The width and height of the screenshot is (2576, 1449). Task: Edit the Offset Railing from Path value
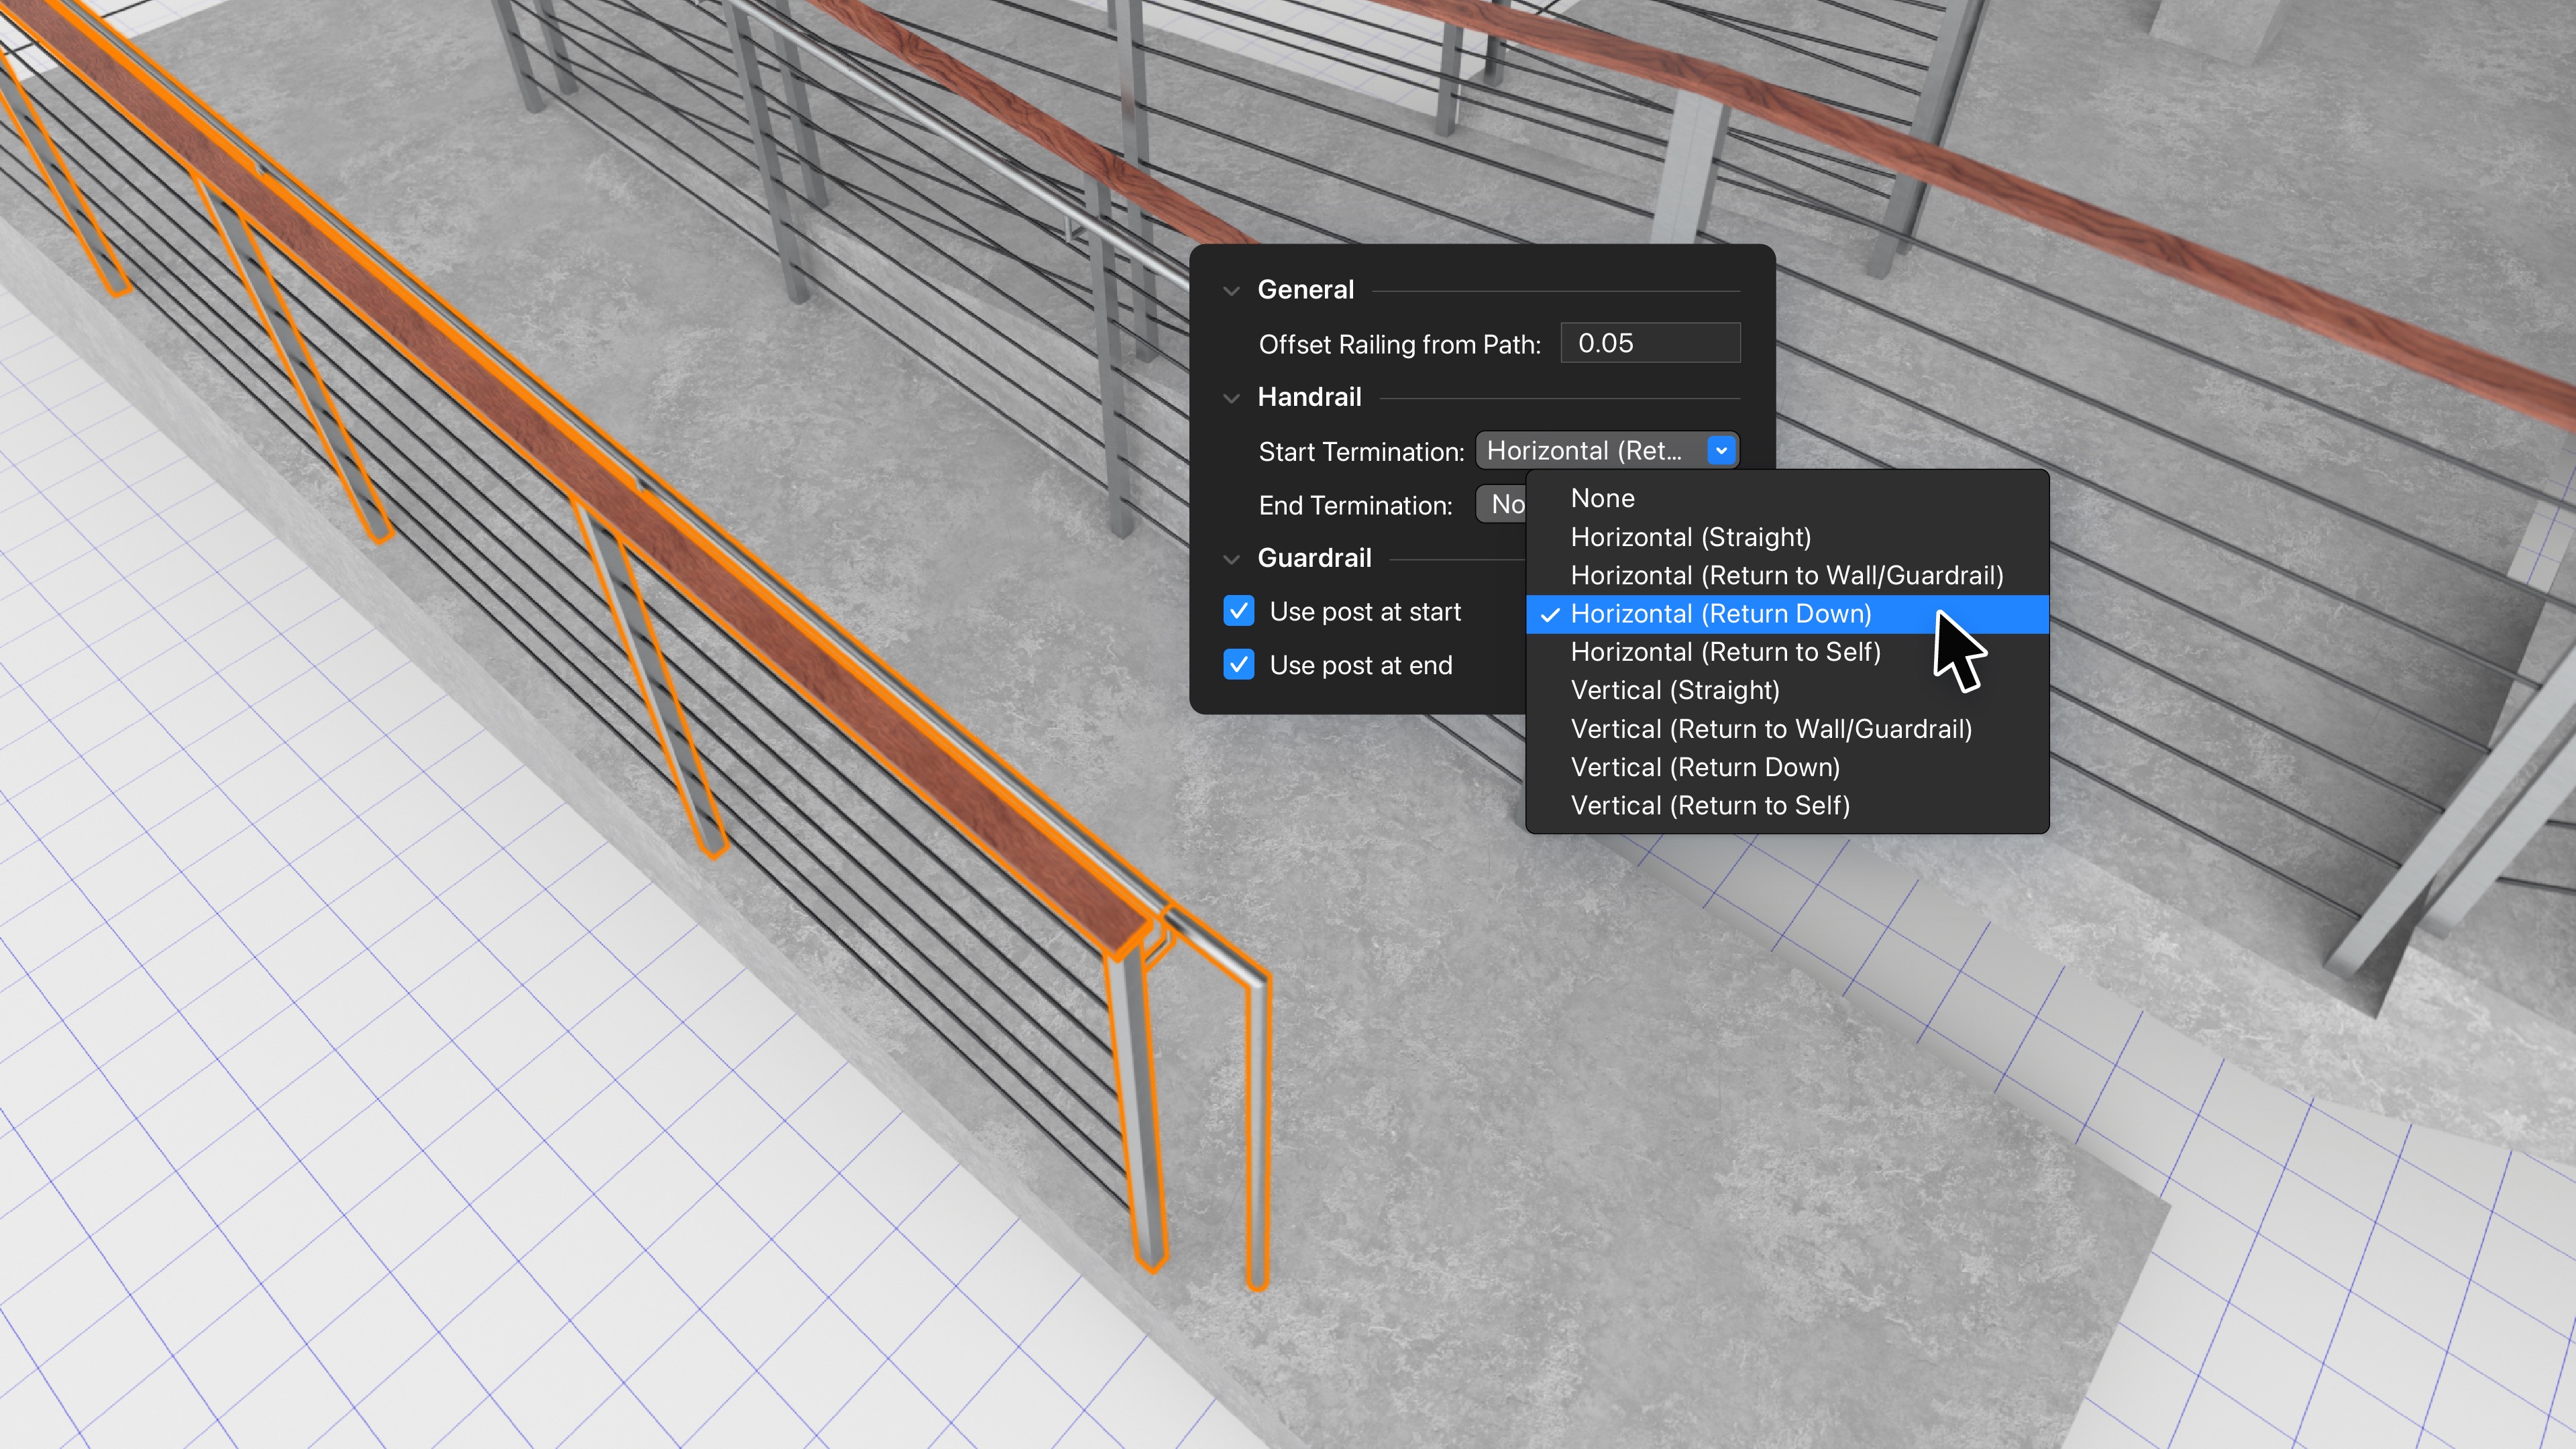click(1649, 343)
